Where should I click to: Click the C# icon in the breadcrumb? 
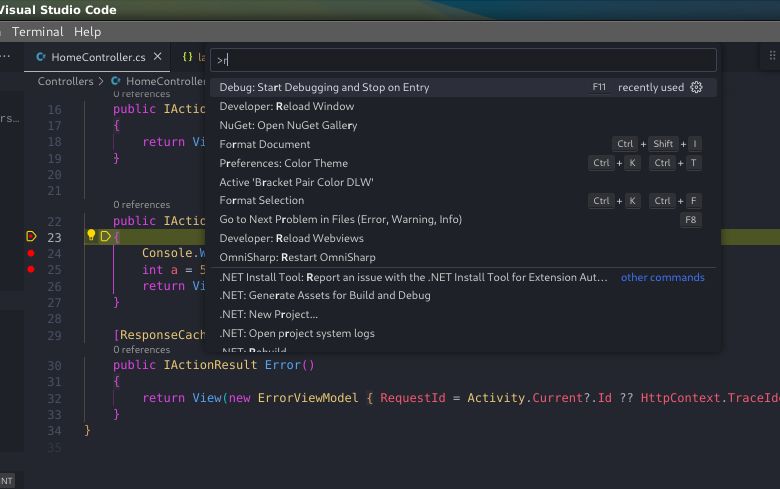click(116, 81)
